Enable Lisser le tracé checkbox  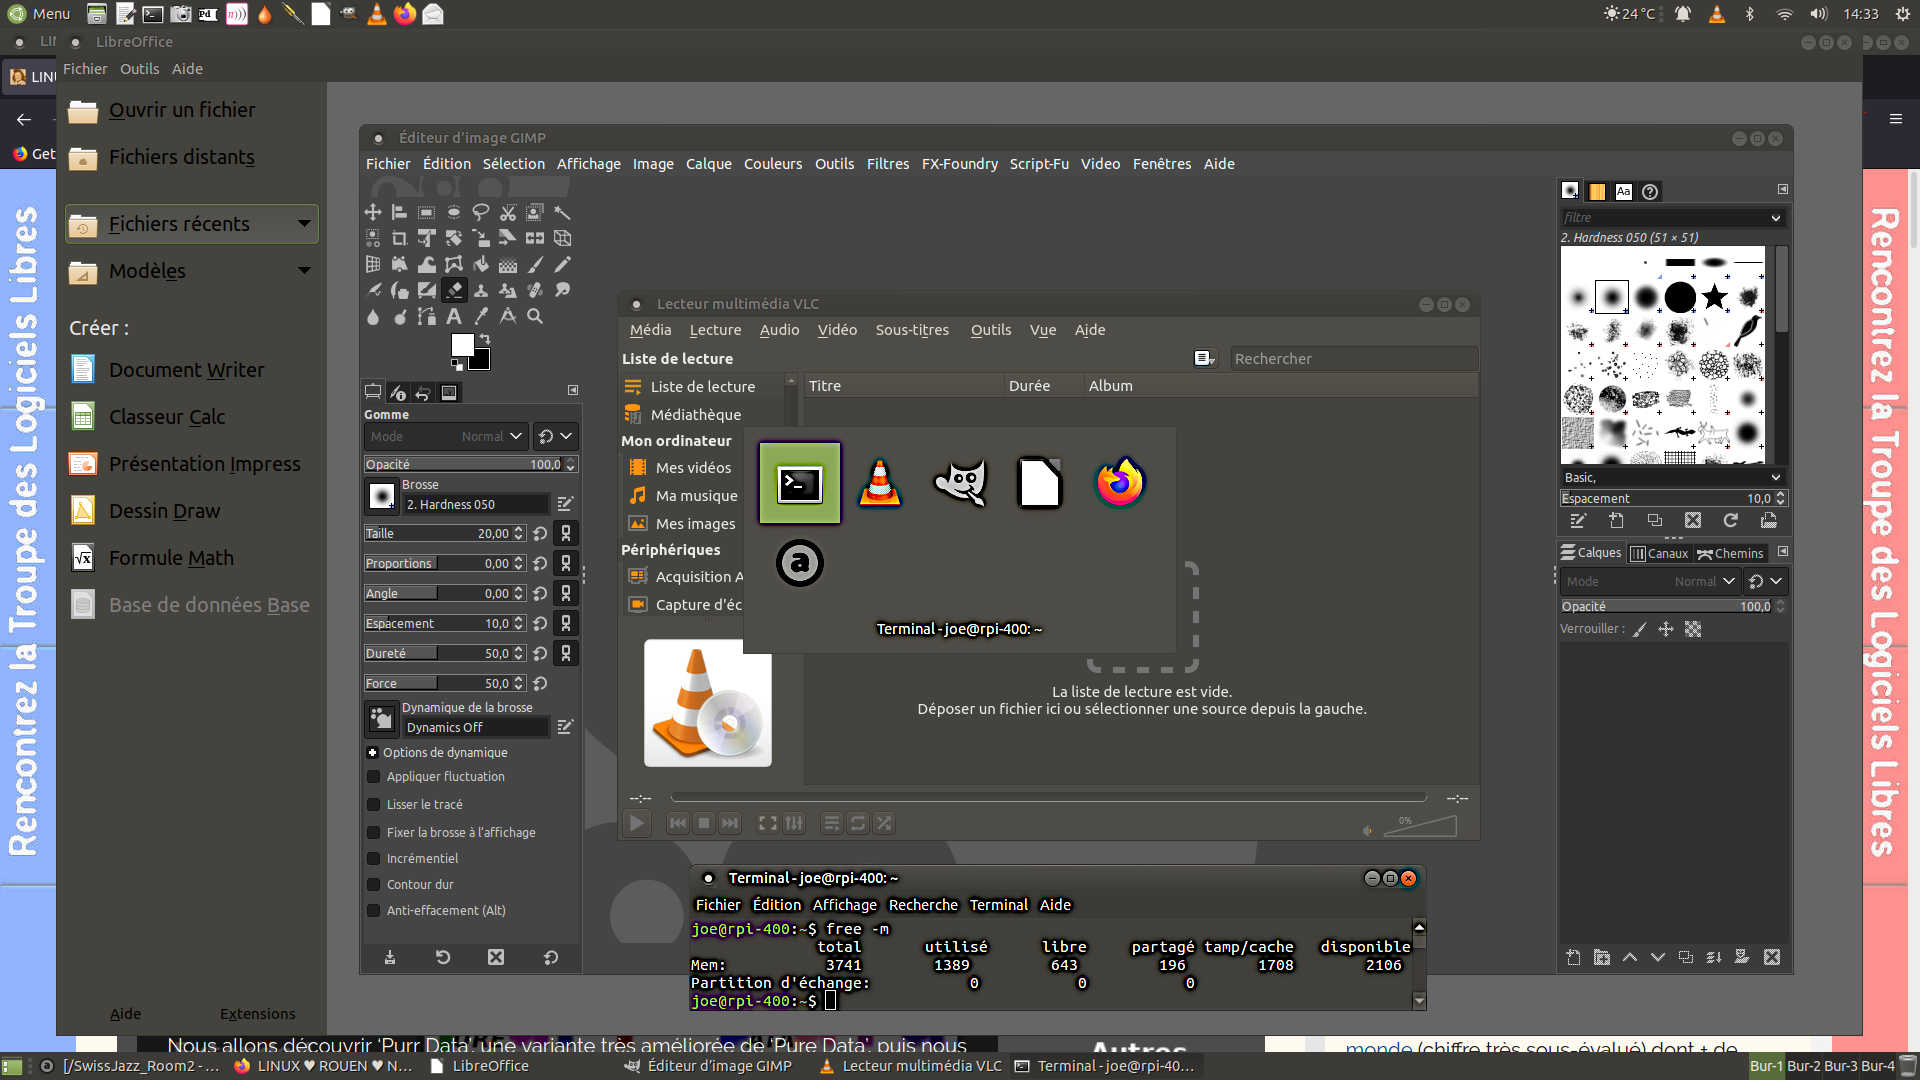[x=373, y=805]
